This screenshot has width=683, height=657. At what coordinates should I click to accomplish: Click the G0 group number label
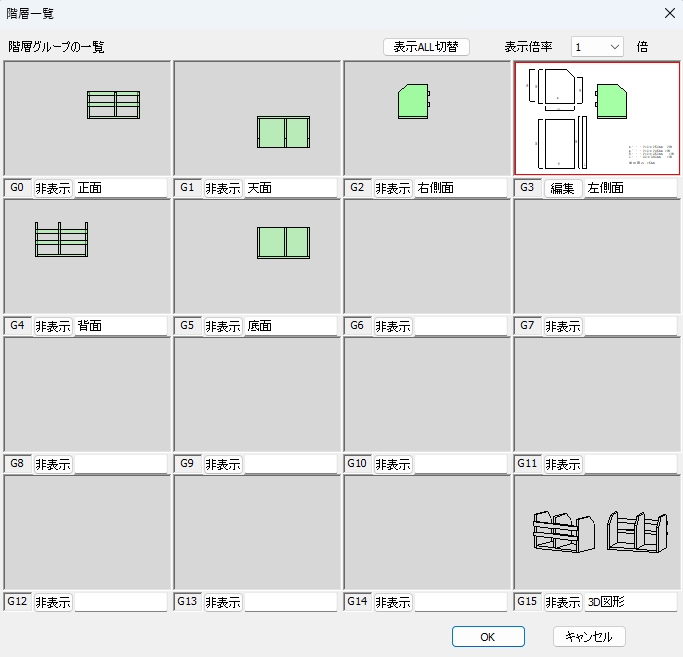(x=17, y=188)
